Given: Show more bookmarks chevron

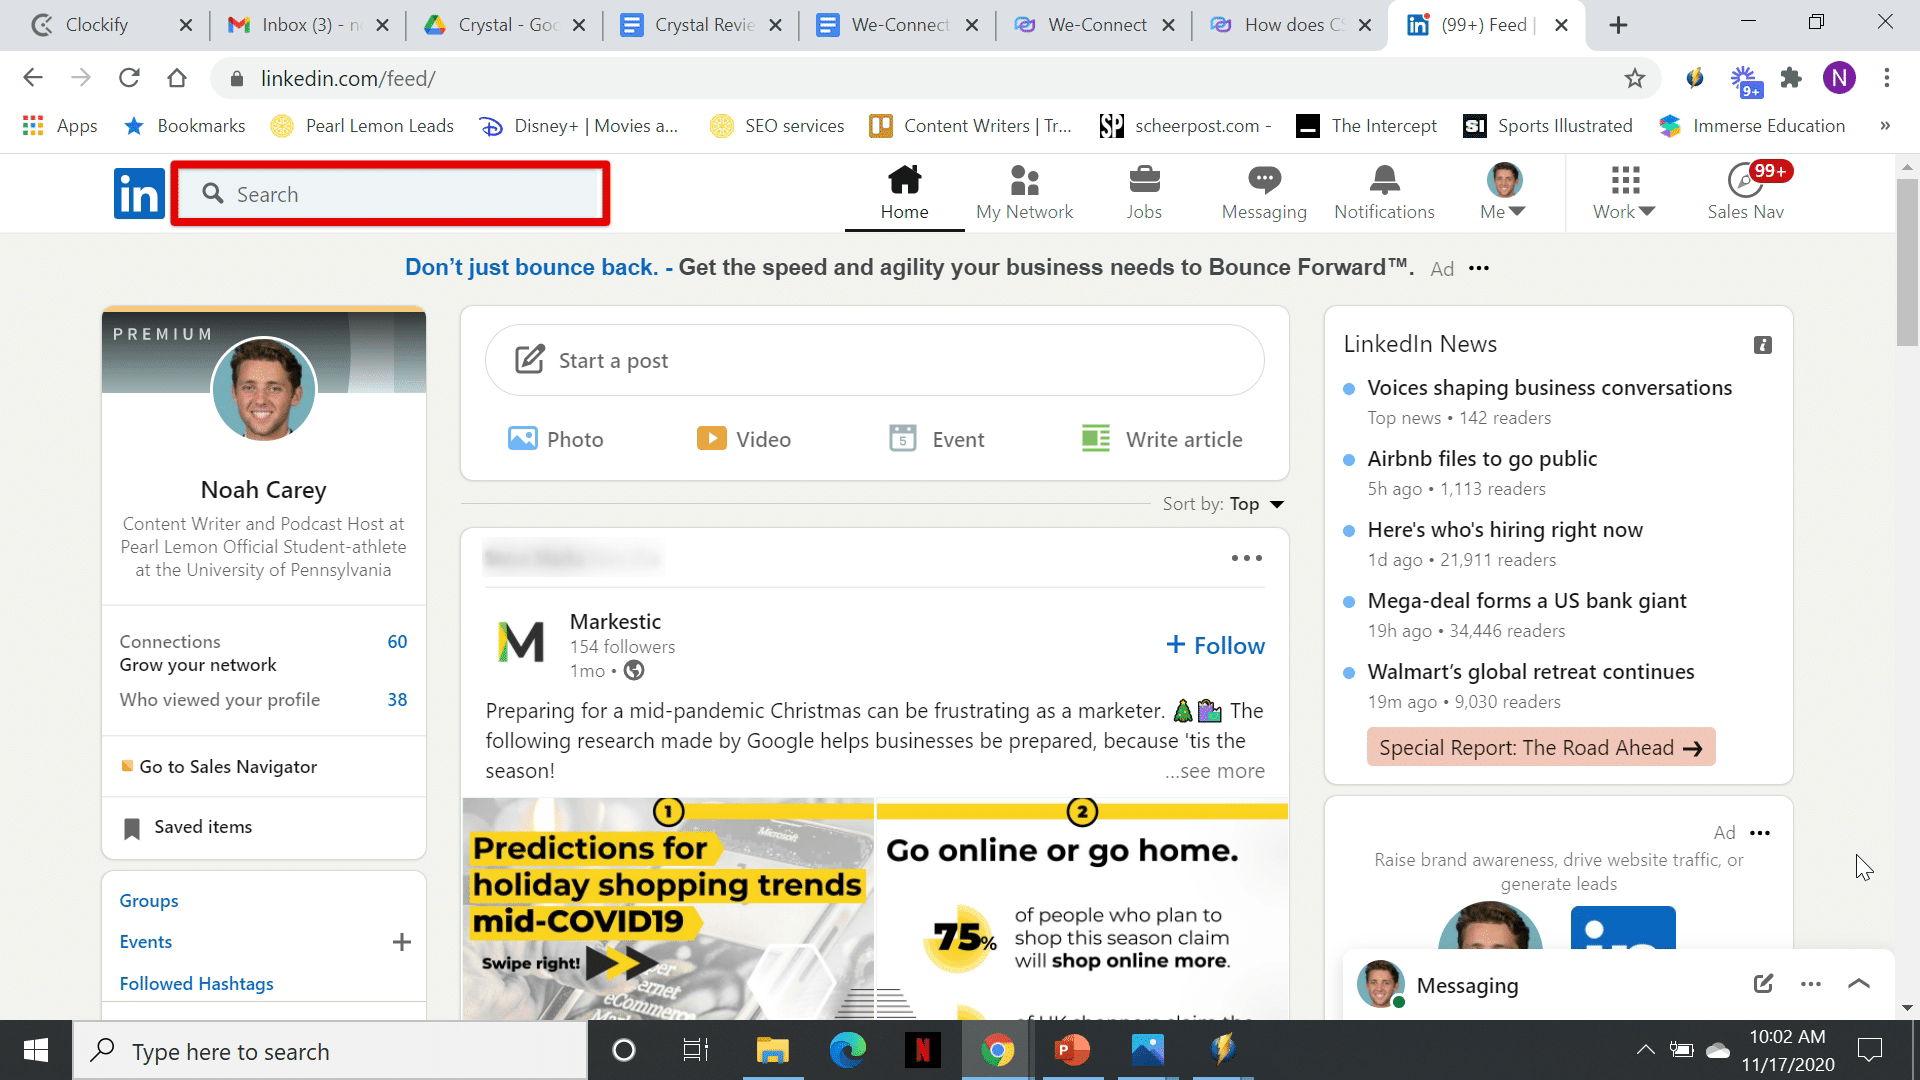Looking at the screenshot, I should click(x=1885, y=126).
